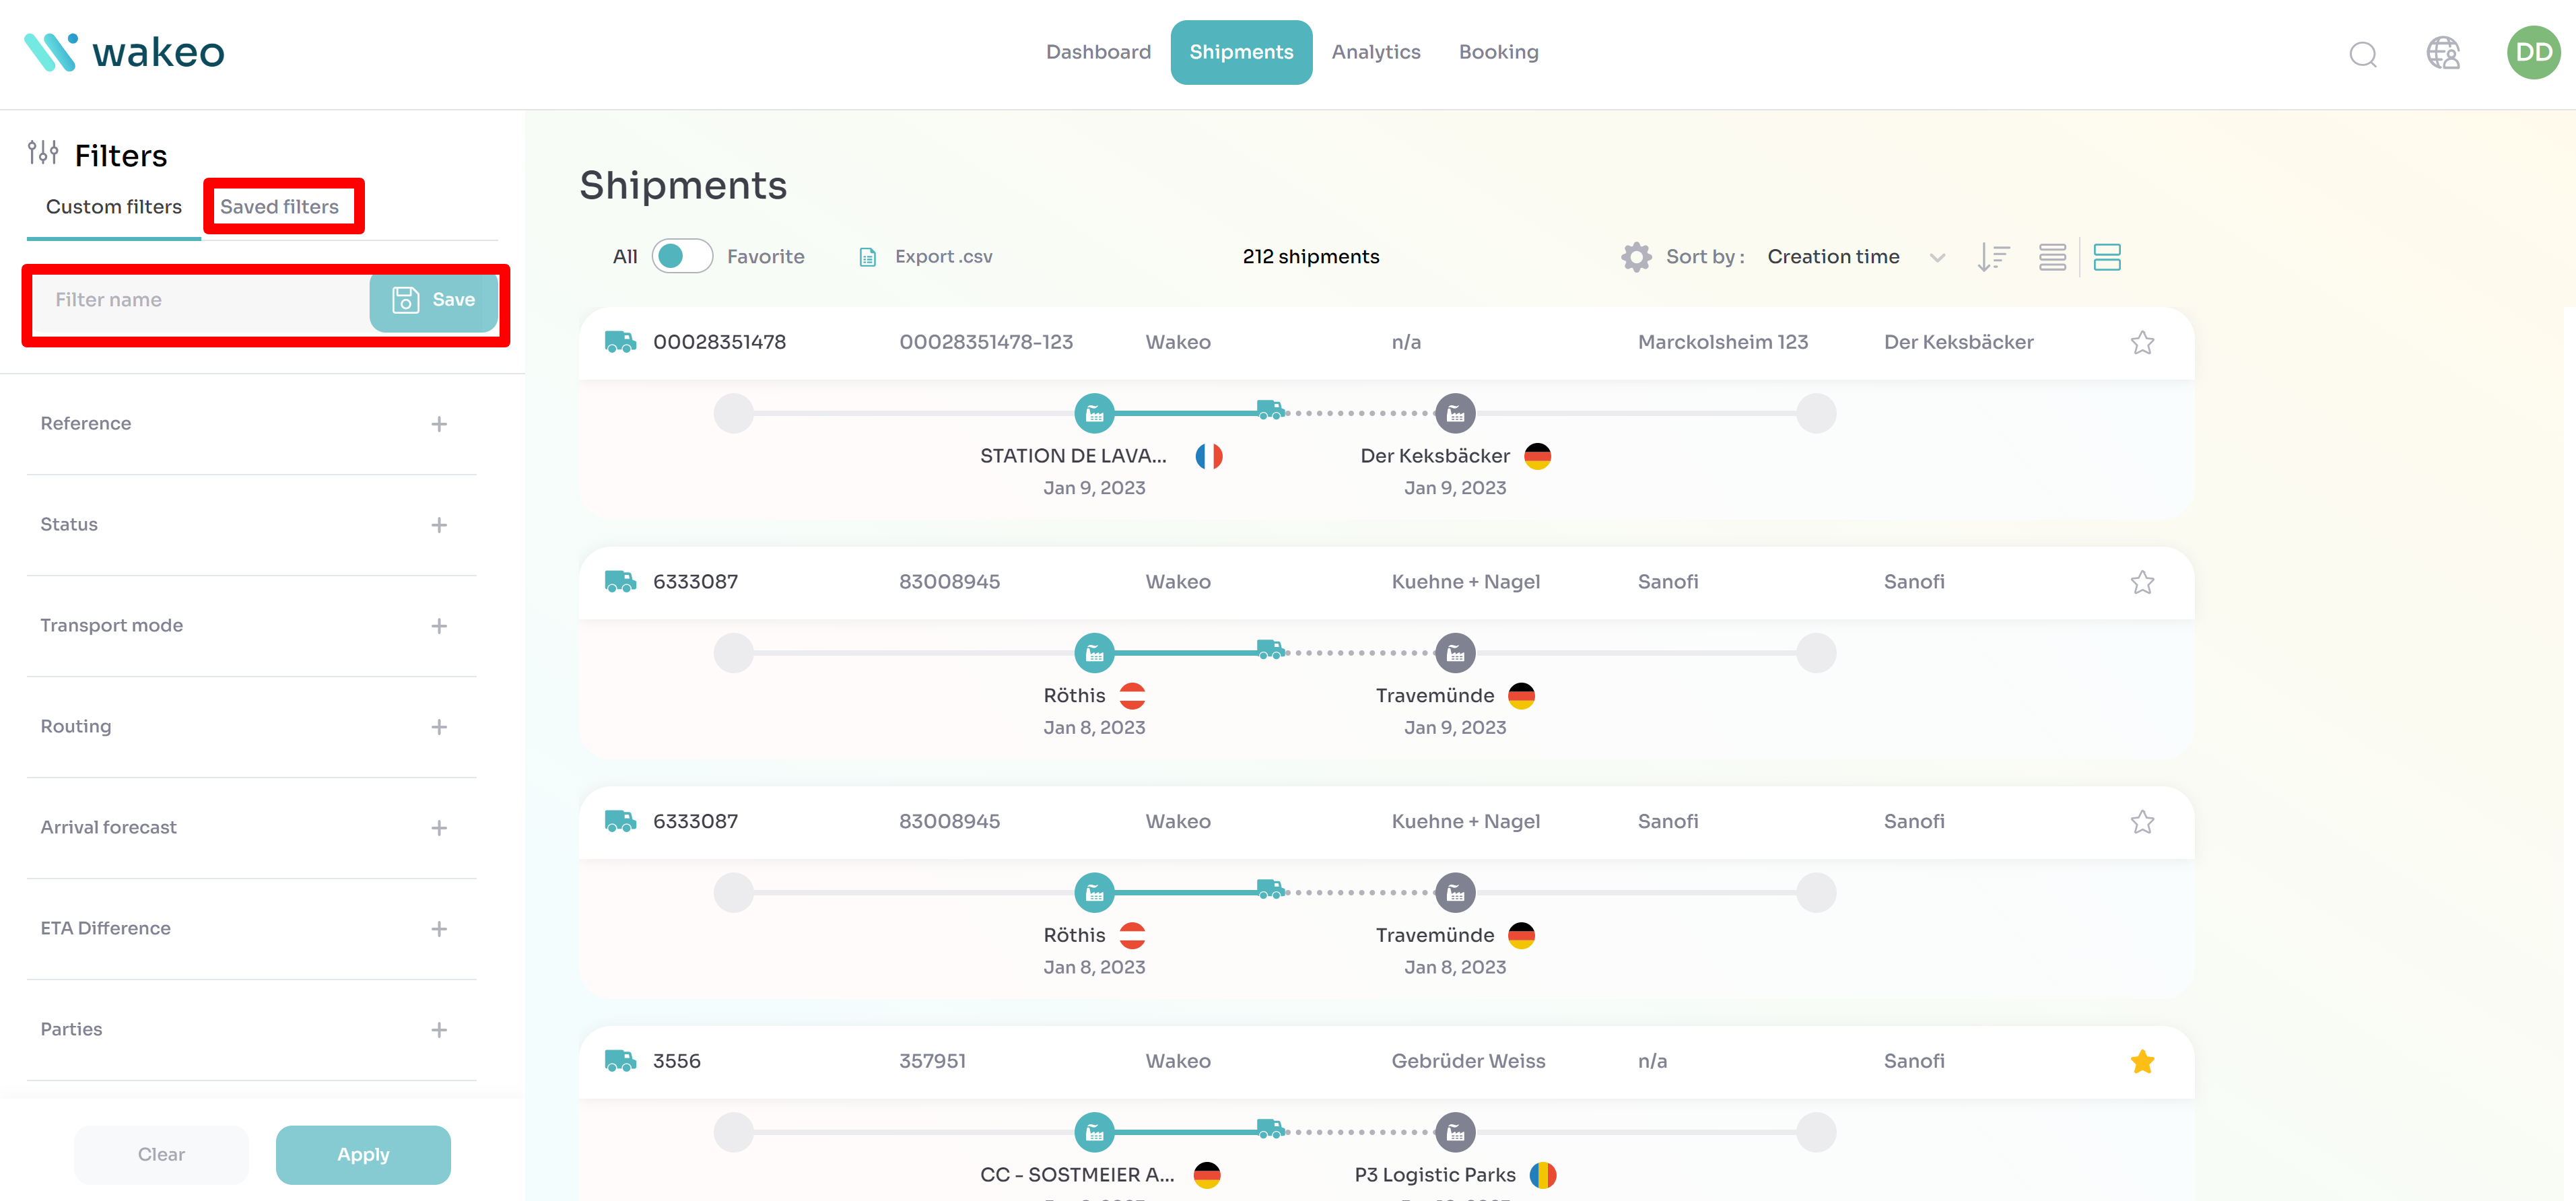Favorite shipment 00028351478 with the star
The image size is (2576, 1201).
click(x=2142, y=343)
